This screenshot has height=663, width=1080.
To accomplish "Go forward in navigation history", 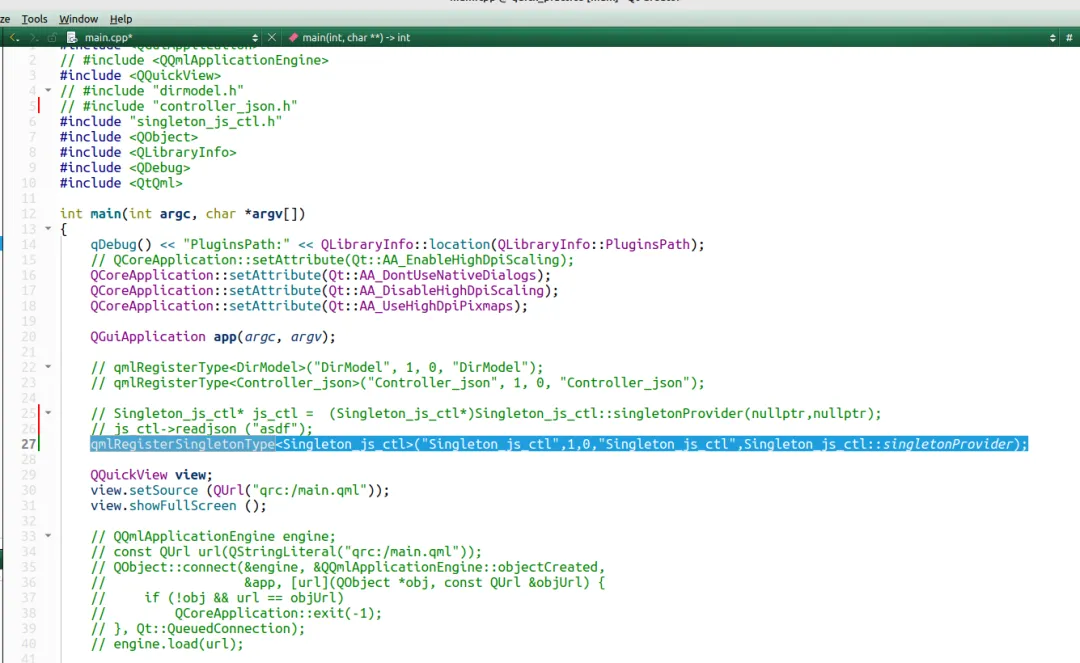I will (33, 37).
